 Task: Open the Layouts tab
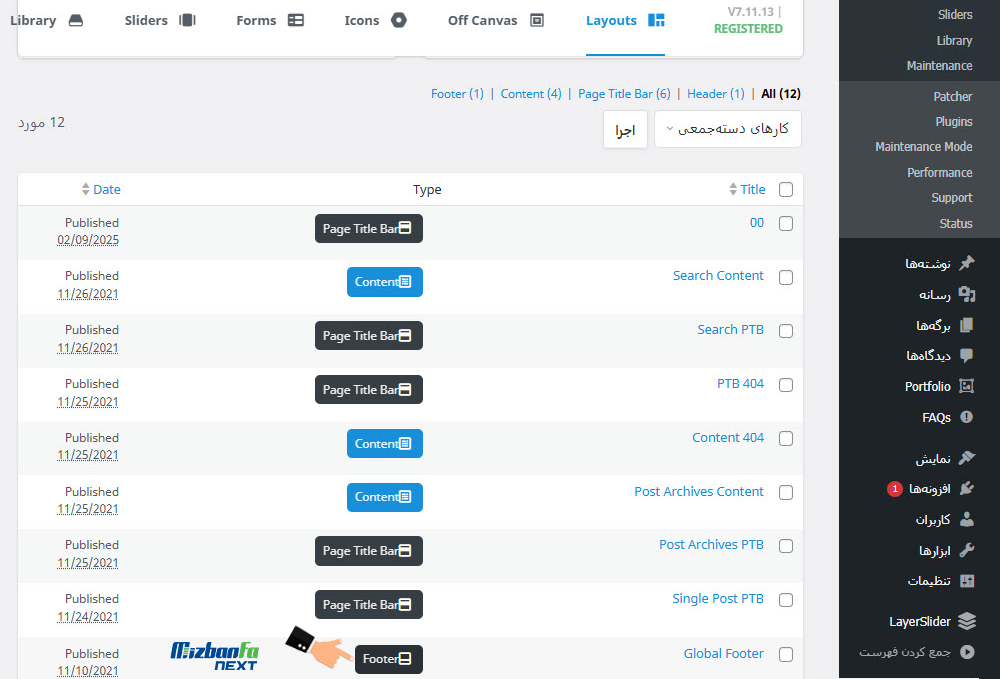point(625,20)
